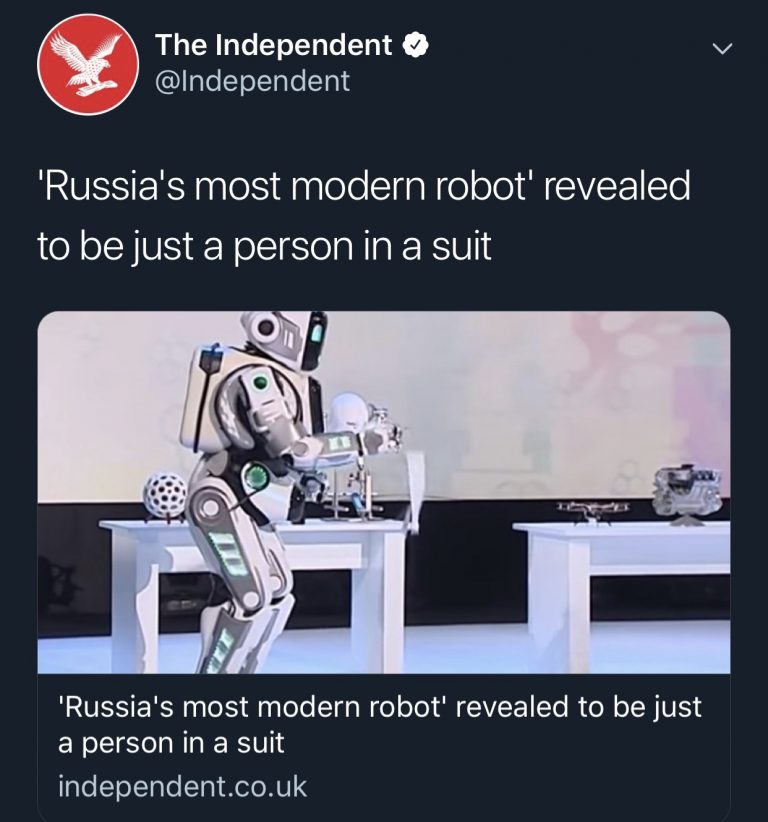Open The Independent's eagle profile avatar
This screenshot has height=822, width=768.
[x=88, y=64]
